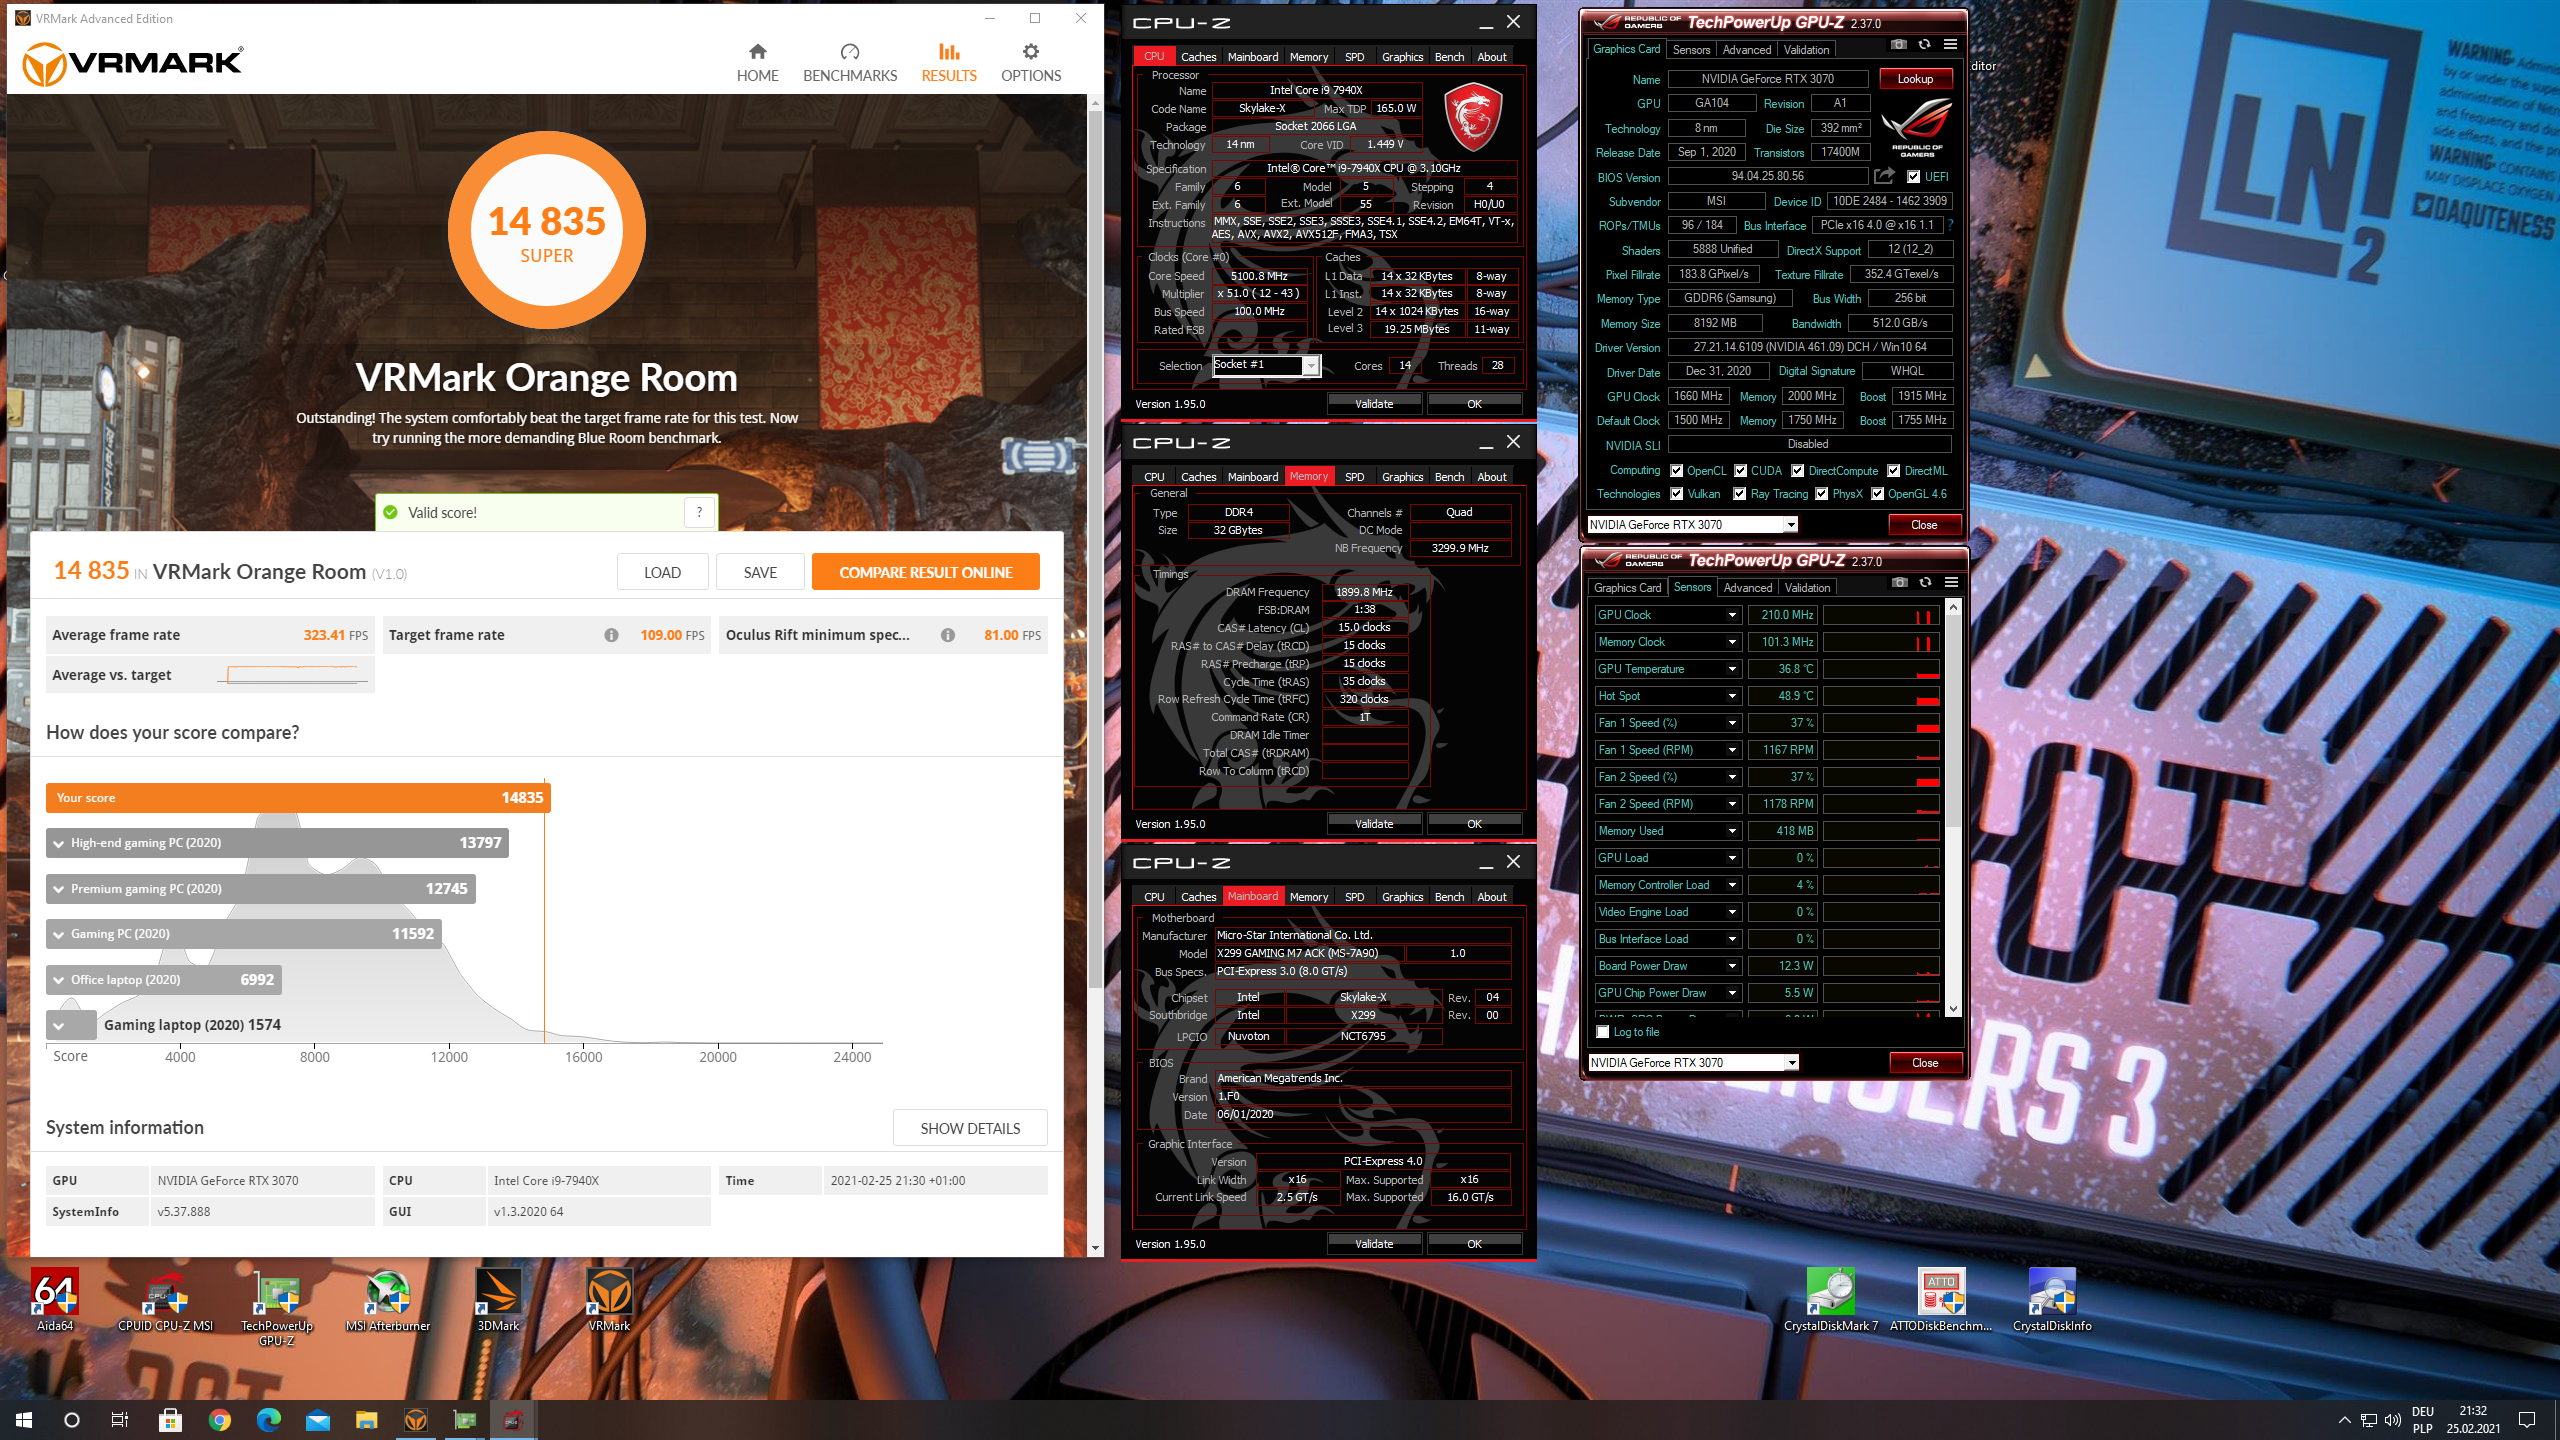Viewport: 2560px width, 1440px height.
Task: Open the HOME icon in VRMark
Action: 757,52
